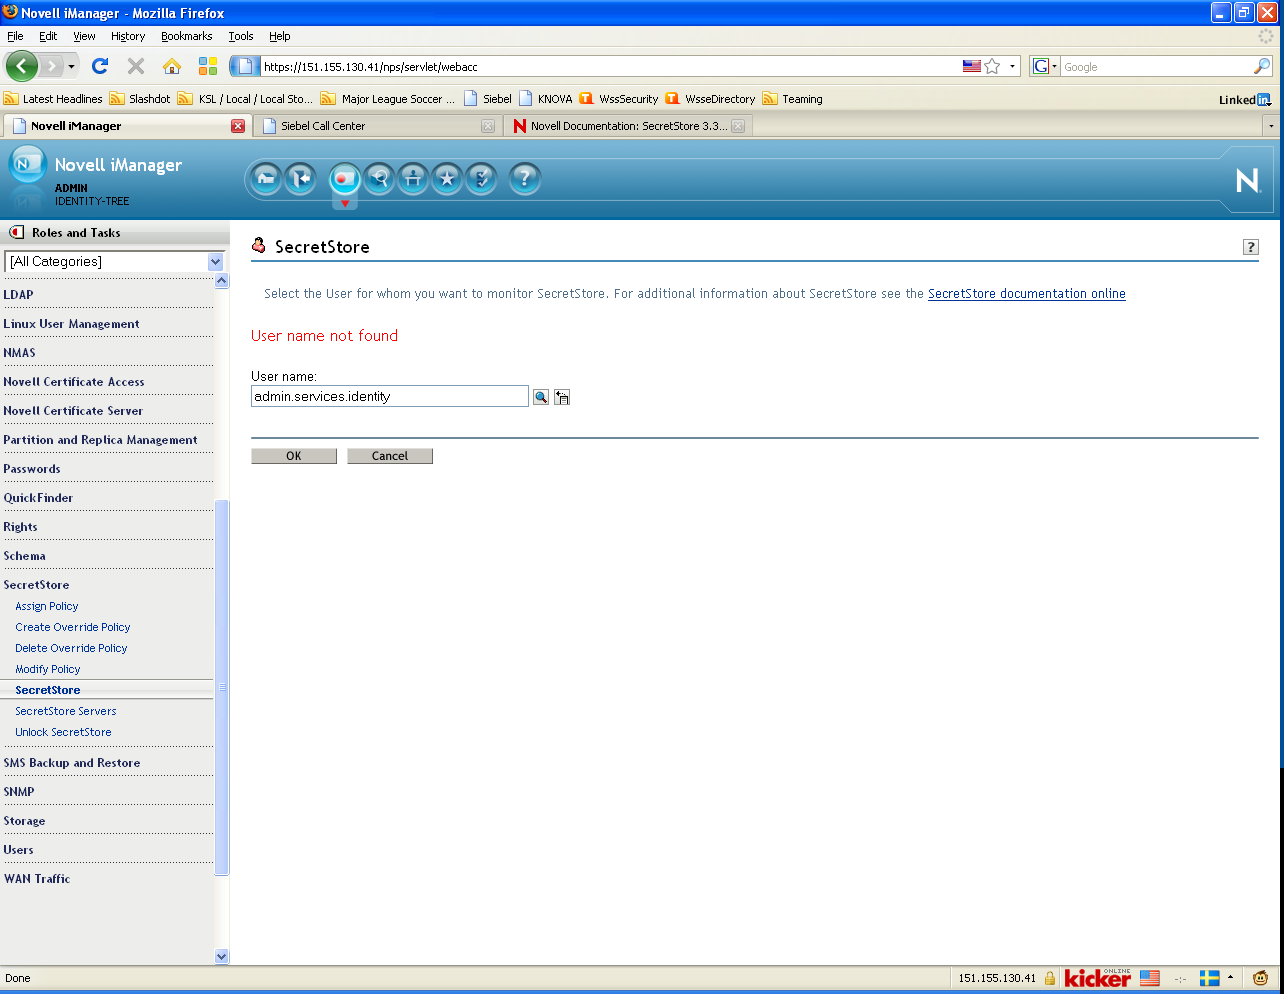
Task: Click the Firefox Back arrow
Action: (x=22, y=66)
